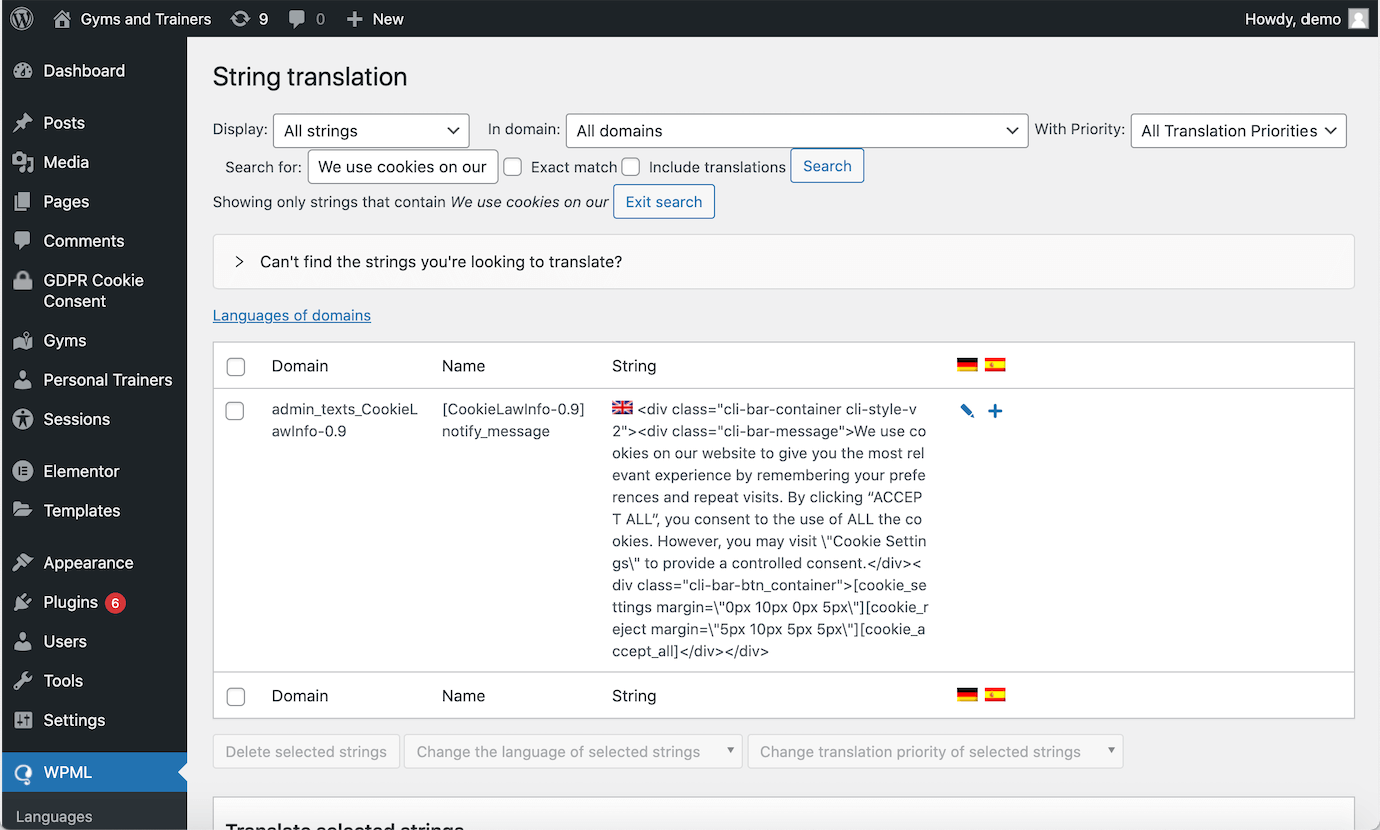Click the German flag column header
Image resolution: width=1380 pixels, height=830 pixels.
pos(966,364)
